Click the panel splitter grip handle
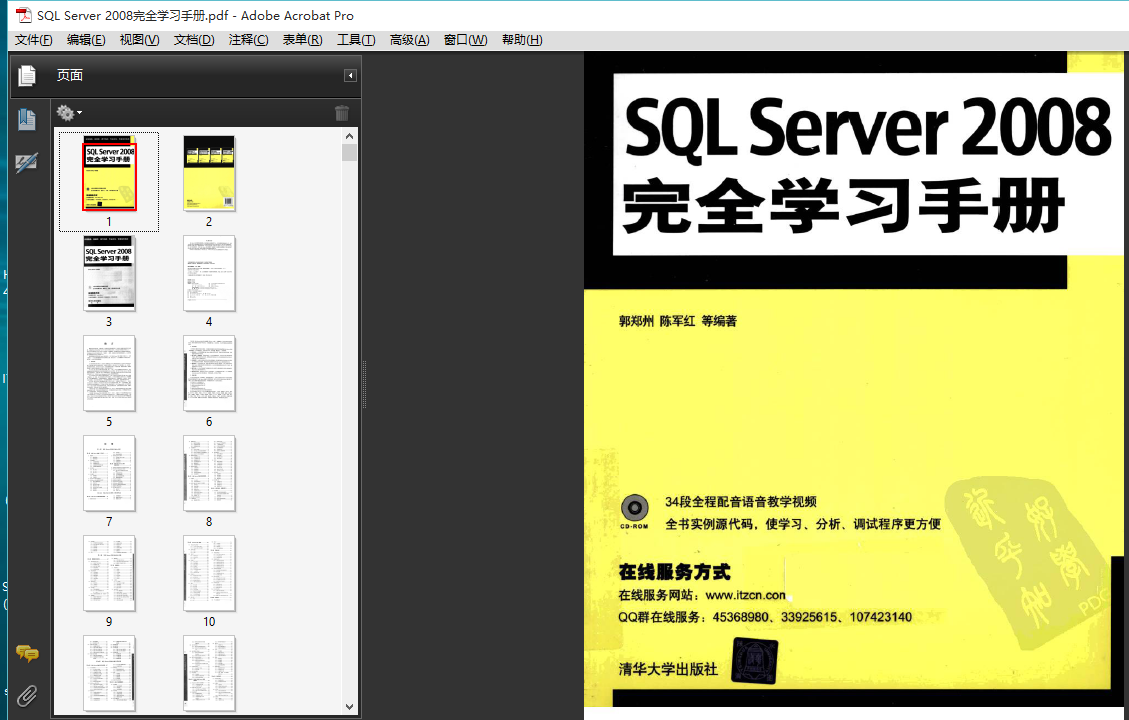Viewport: 1129px width, 720px height. coord(364,384)
